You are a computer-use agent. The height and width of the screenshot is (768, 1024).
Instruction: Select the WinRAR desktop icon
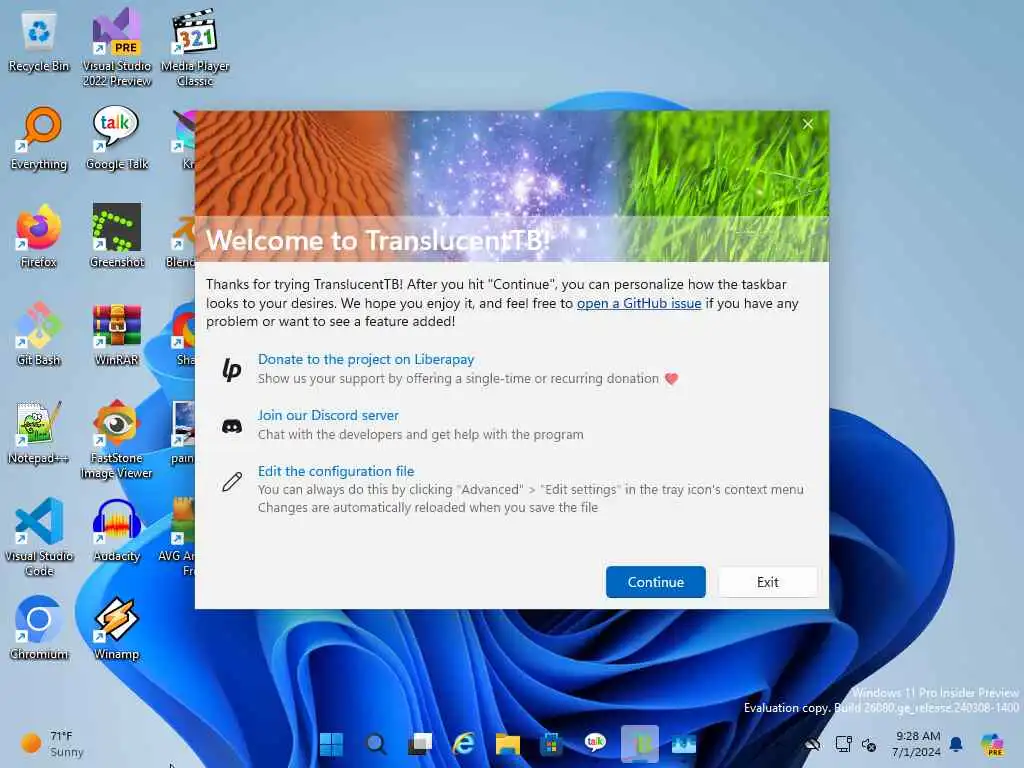(x=117, y=334)
